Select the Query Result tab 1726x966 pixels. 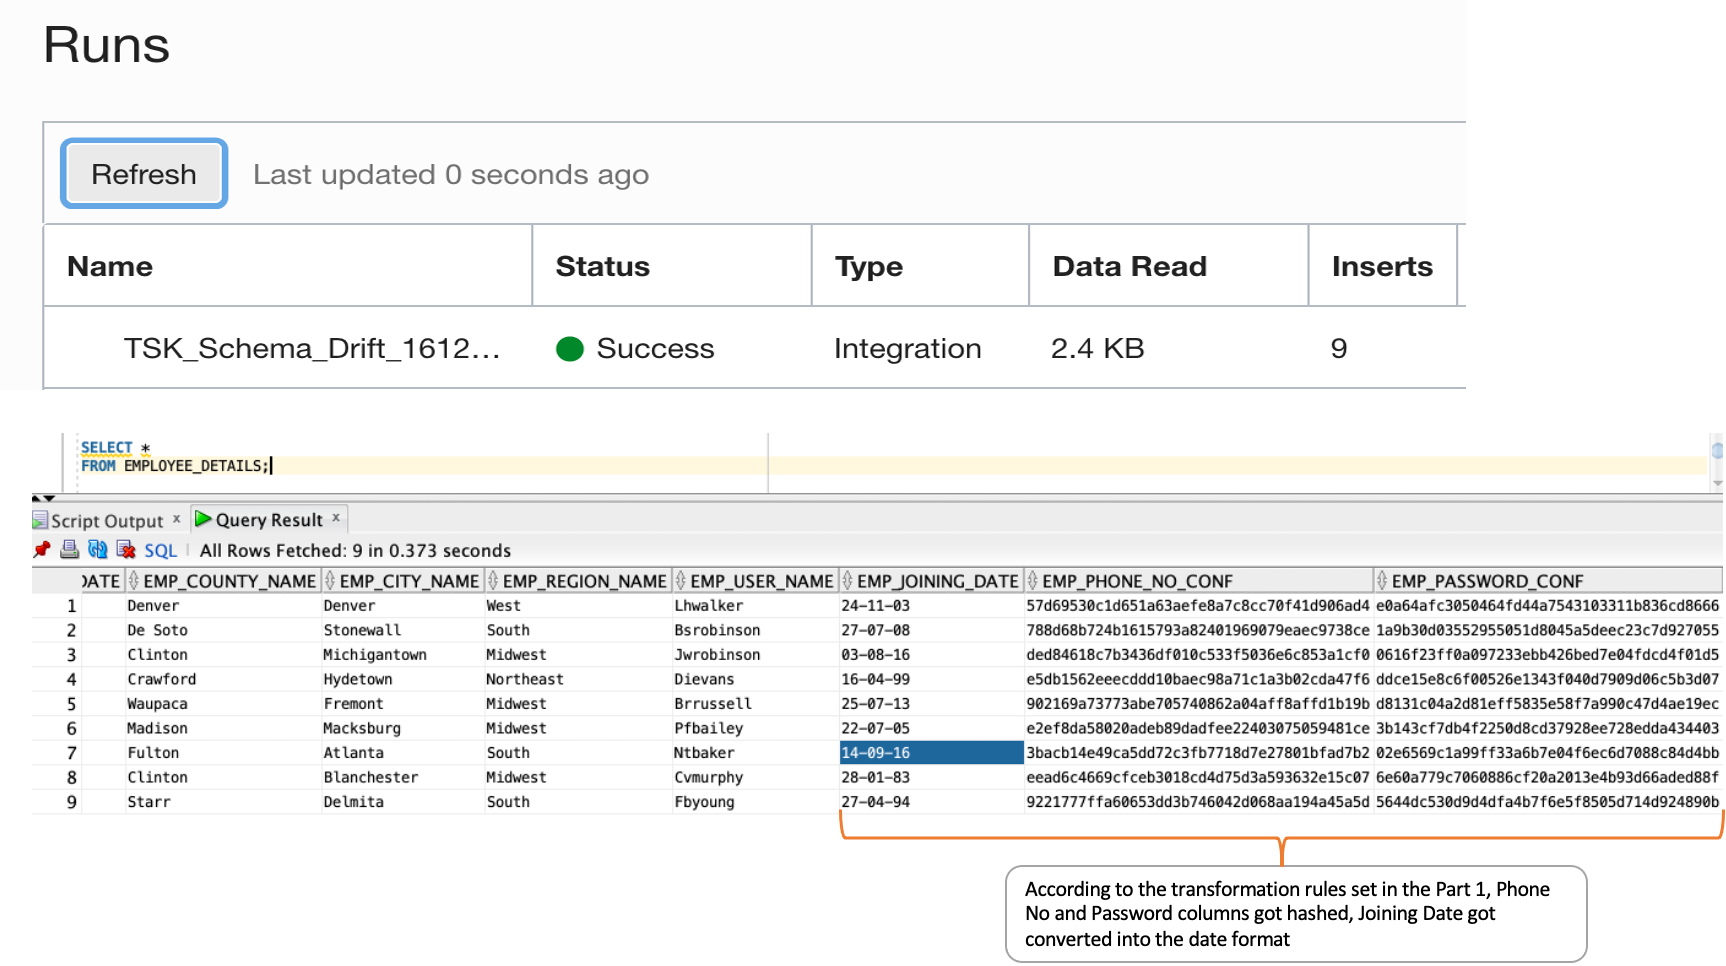tap(268, 520)
